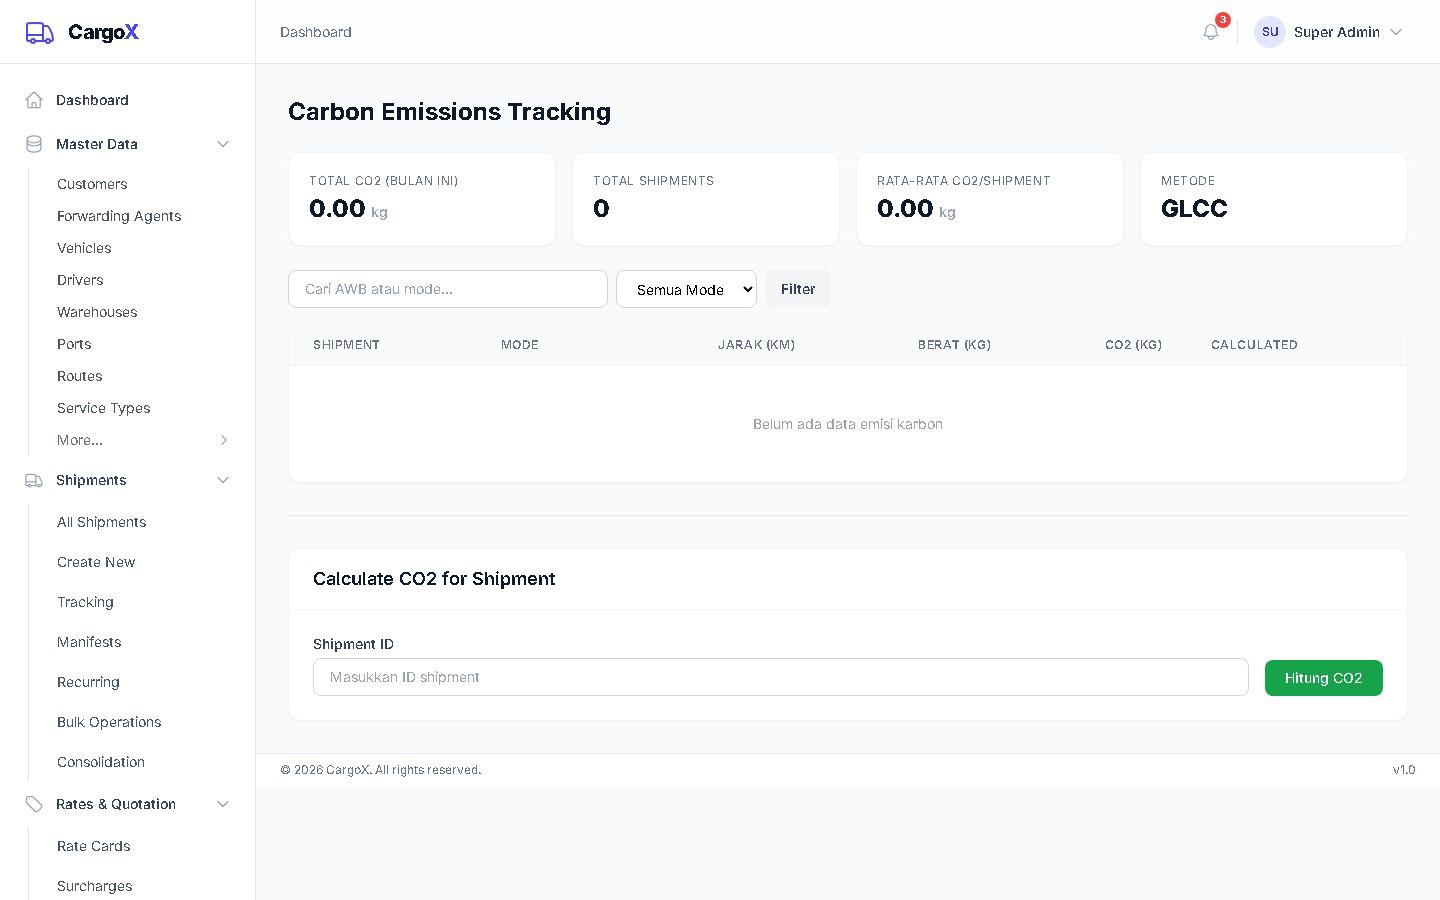This screenshot has height=900, width=1440.
Task: Open Consolidation page
Action: 101,762
